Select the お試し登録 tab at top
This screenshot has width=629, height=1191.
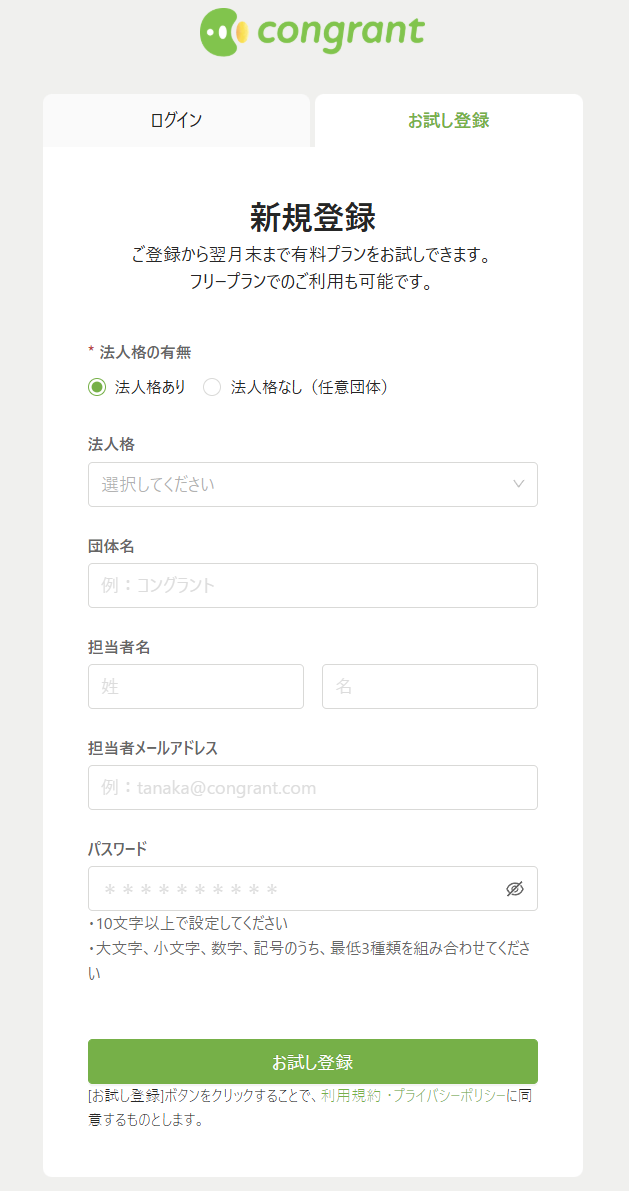pos(448,121)
